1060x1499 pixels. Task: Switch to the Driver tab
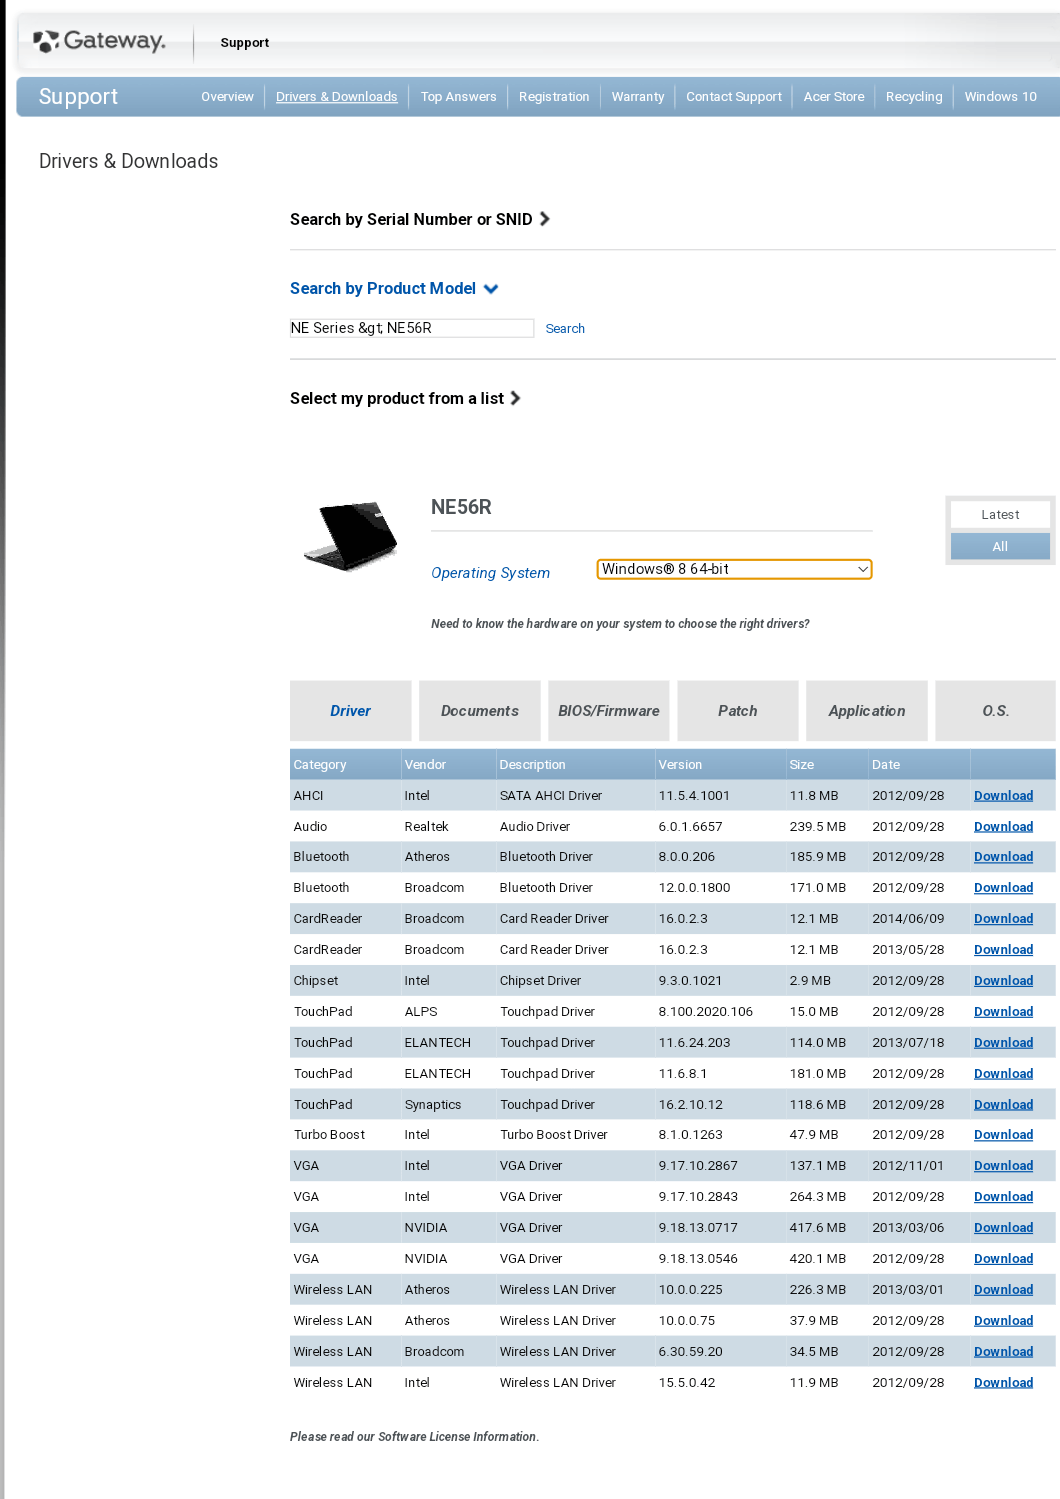[351, 711]
